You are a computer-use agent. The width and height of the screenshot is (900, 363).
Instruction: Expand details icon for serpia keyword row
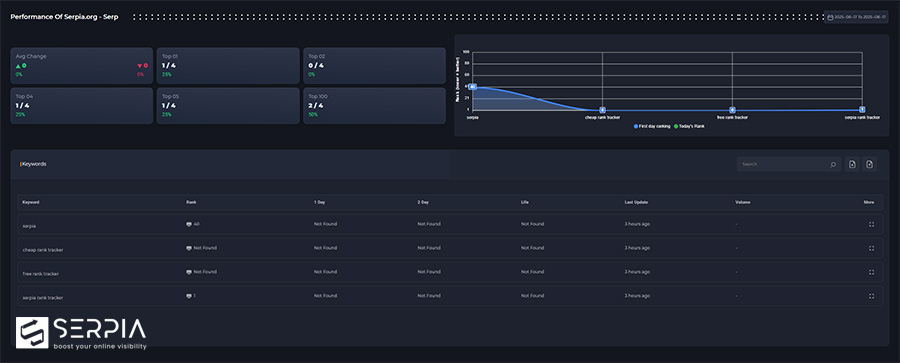pos(871,224)
